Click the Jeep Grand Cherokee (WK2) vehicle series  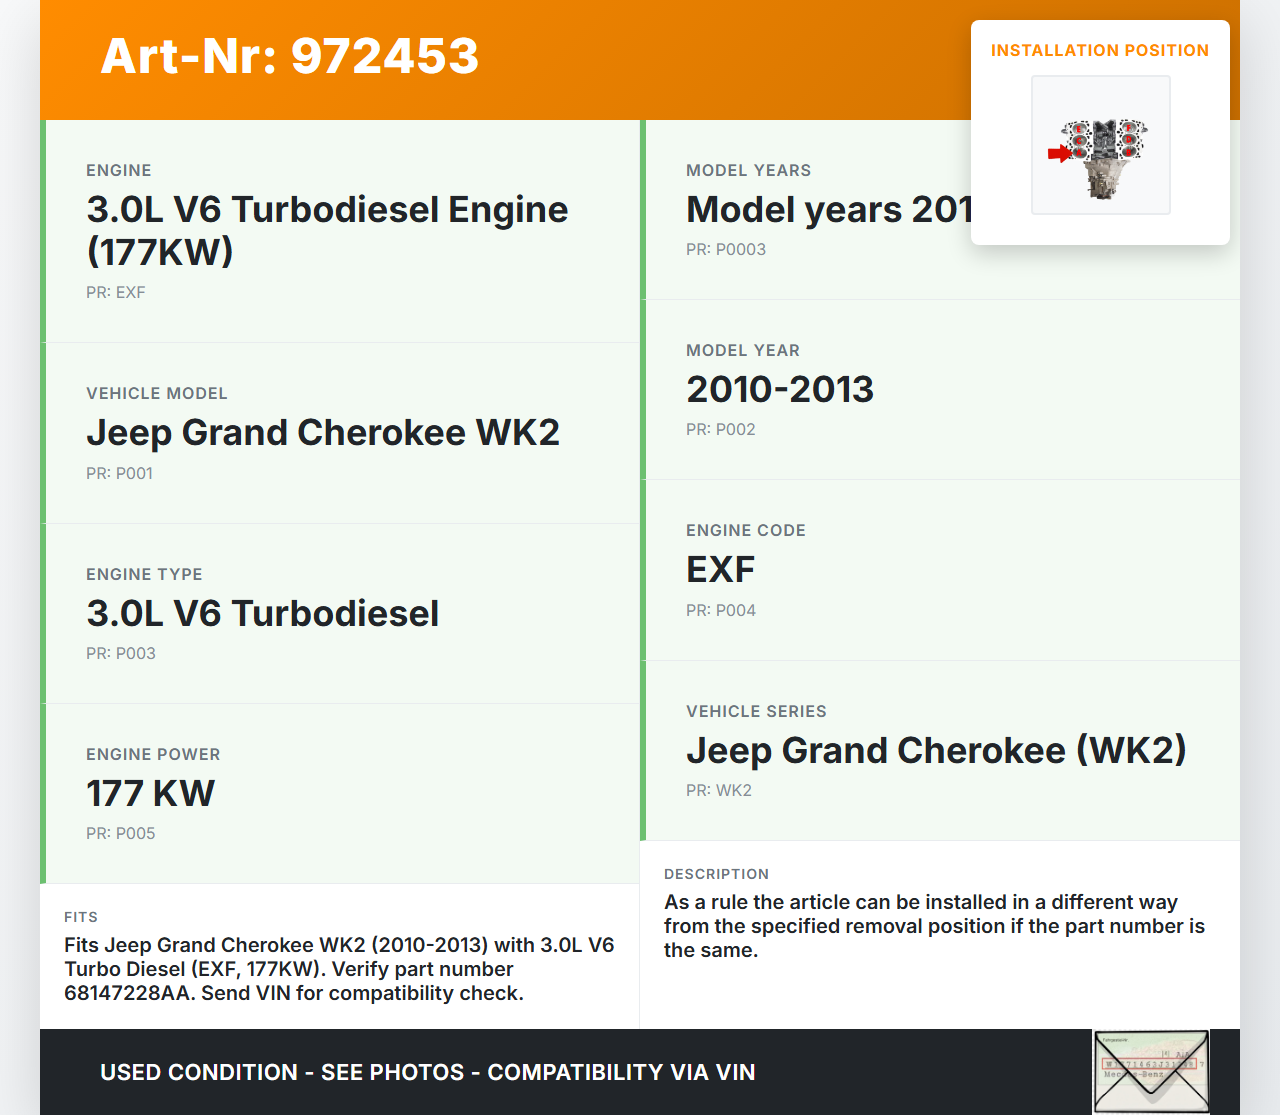pos(935,750)
